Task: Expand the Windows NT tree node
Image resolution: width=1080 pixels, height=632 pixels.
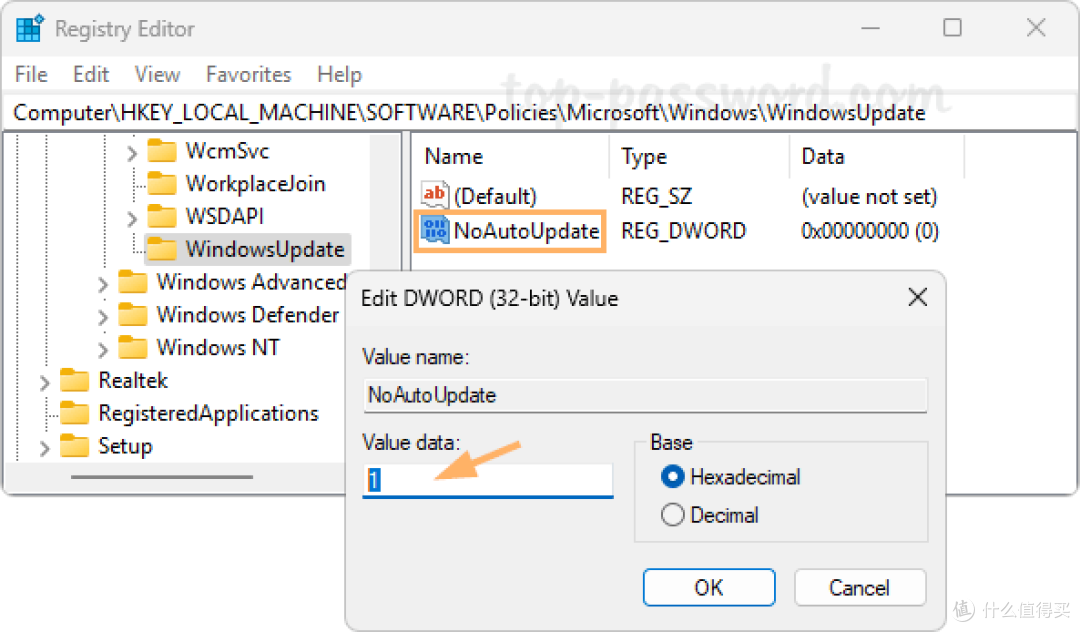Action: tap(103, 349)
